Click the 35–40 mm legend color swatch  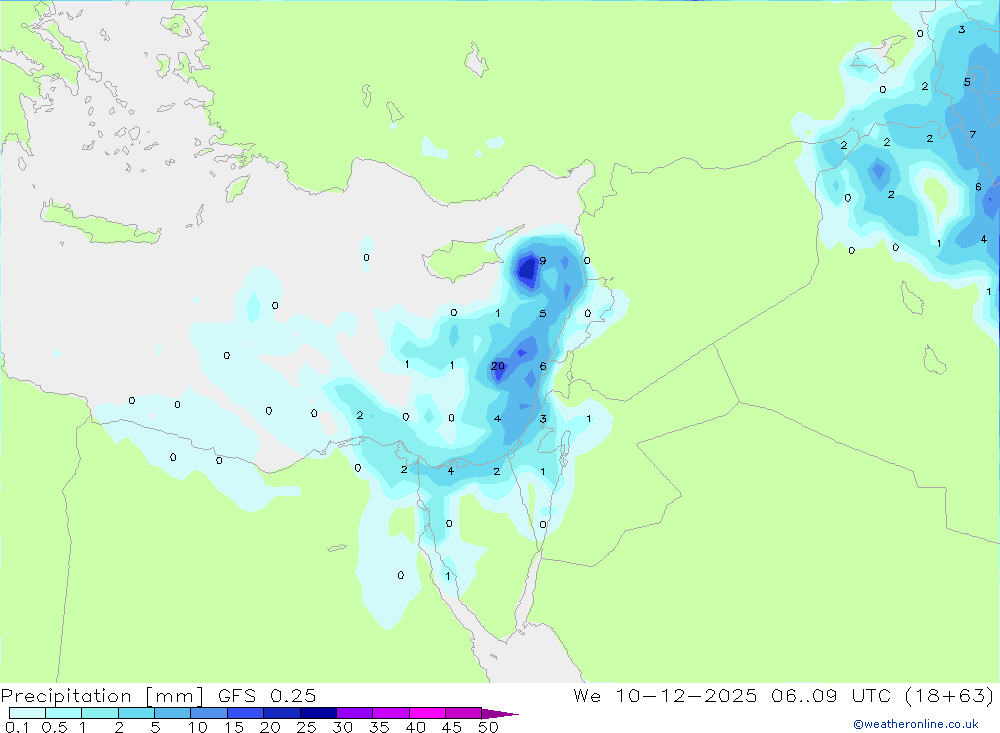391,713
